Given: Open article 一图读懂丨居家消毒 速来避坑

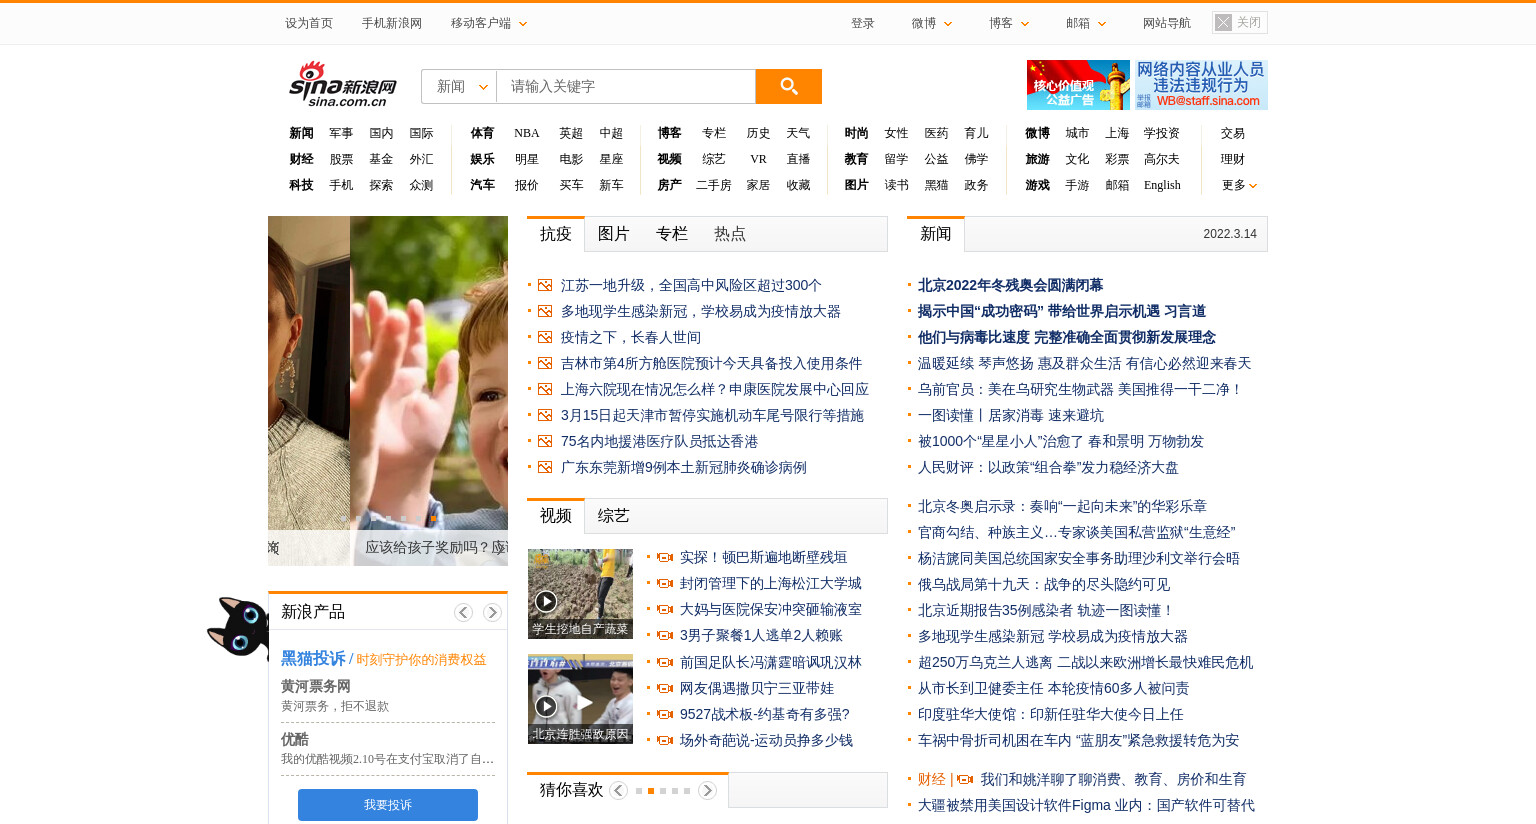Looking at the screenshot, I should pos(1011,415).
